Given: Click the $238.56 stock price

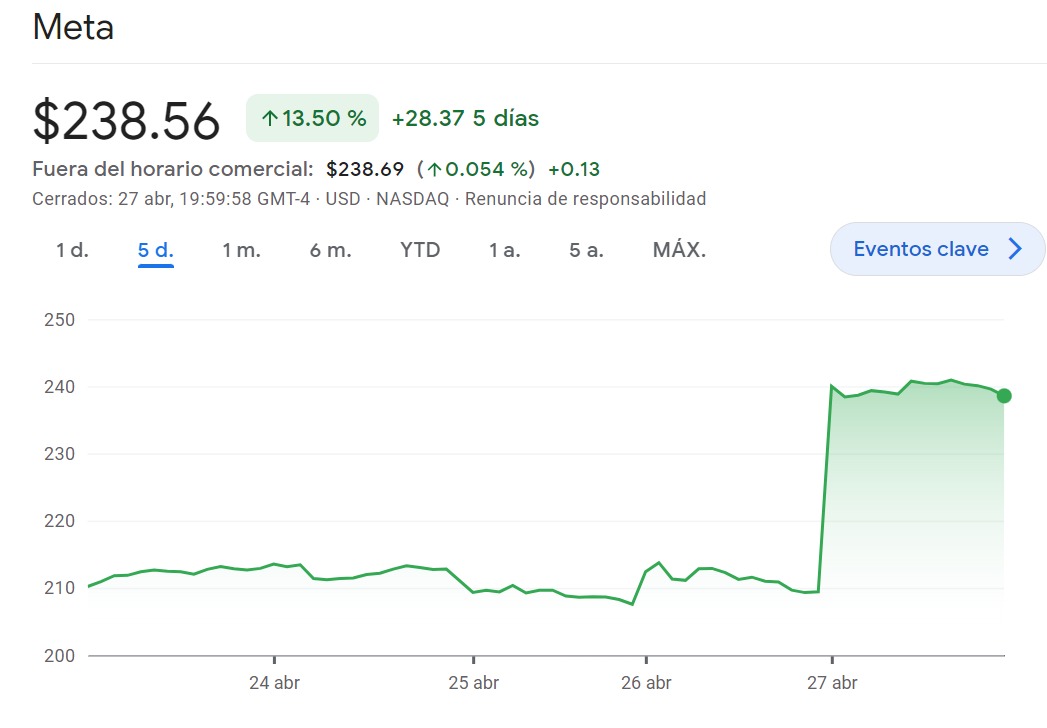Looking at the screenshot, I should (126, 121).
